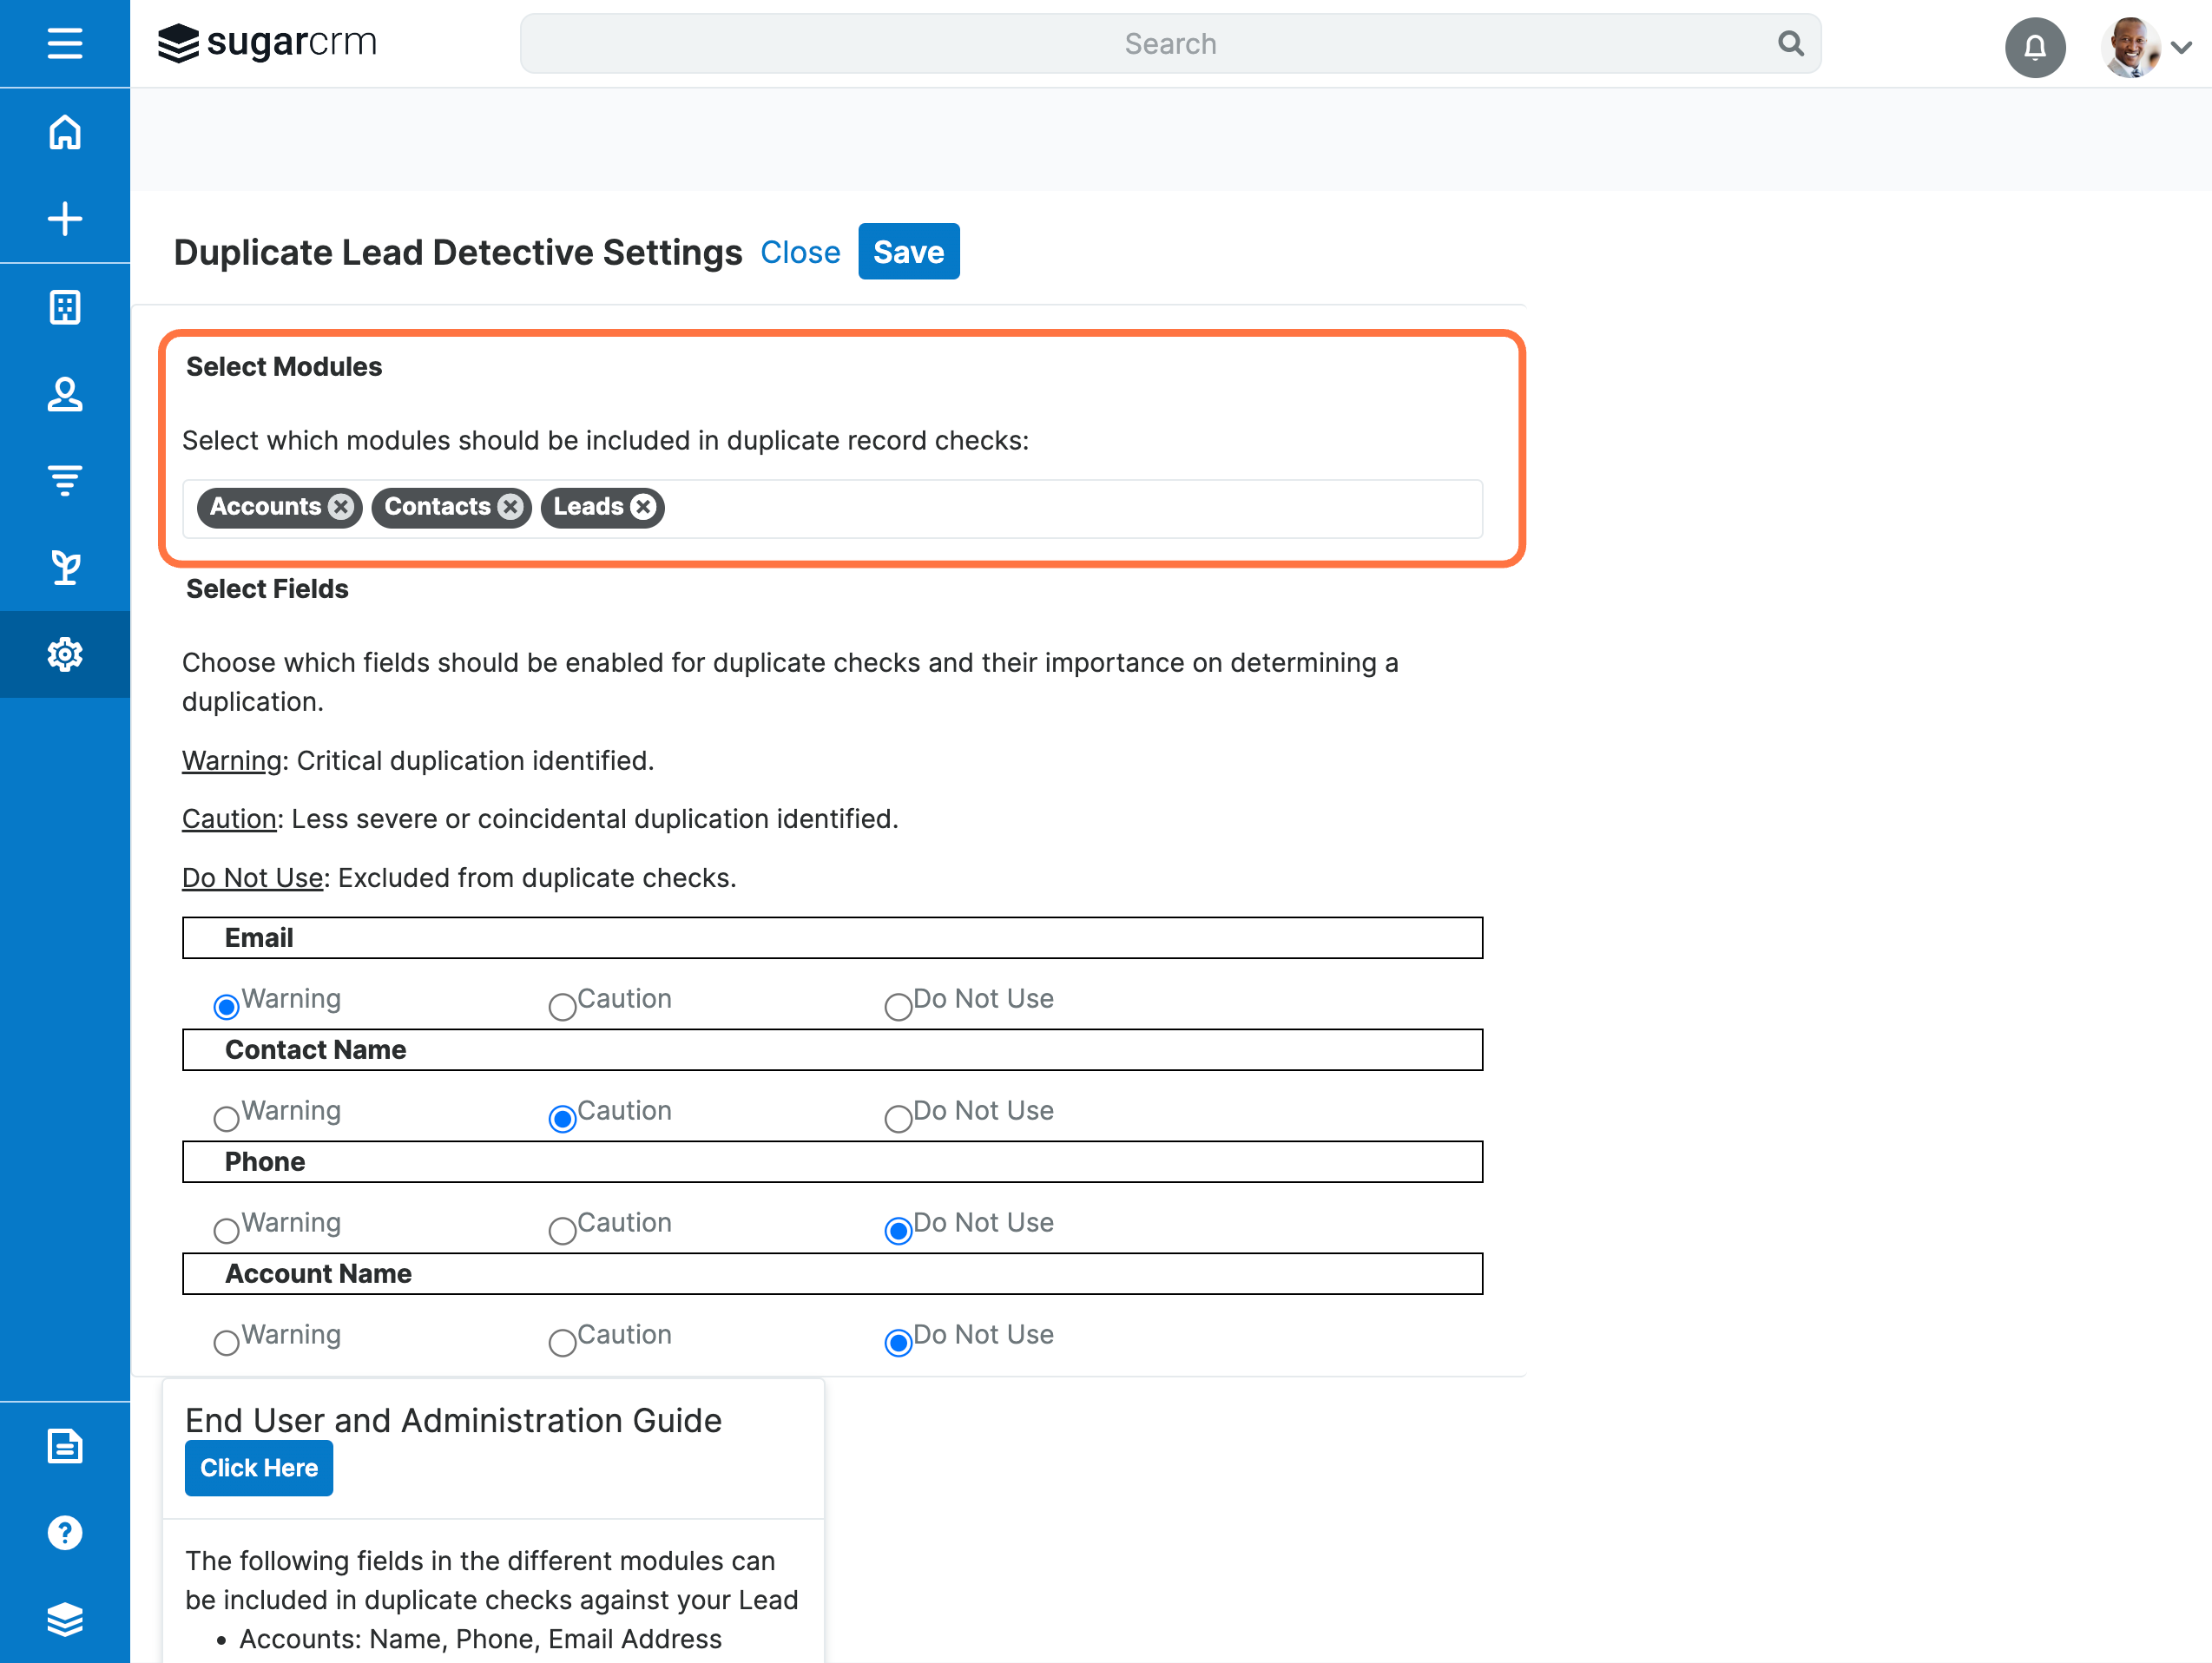Open the hamburger navigation menu
Viewport: 2212px width, 1663px height.
click(65, 44)
